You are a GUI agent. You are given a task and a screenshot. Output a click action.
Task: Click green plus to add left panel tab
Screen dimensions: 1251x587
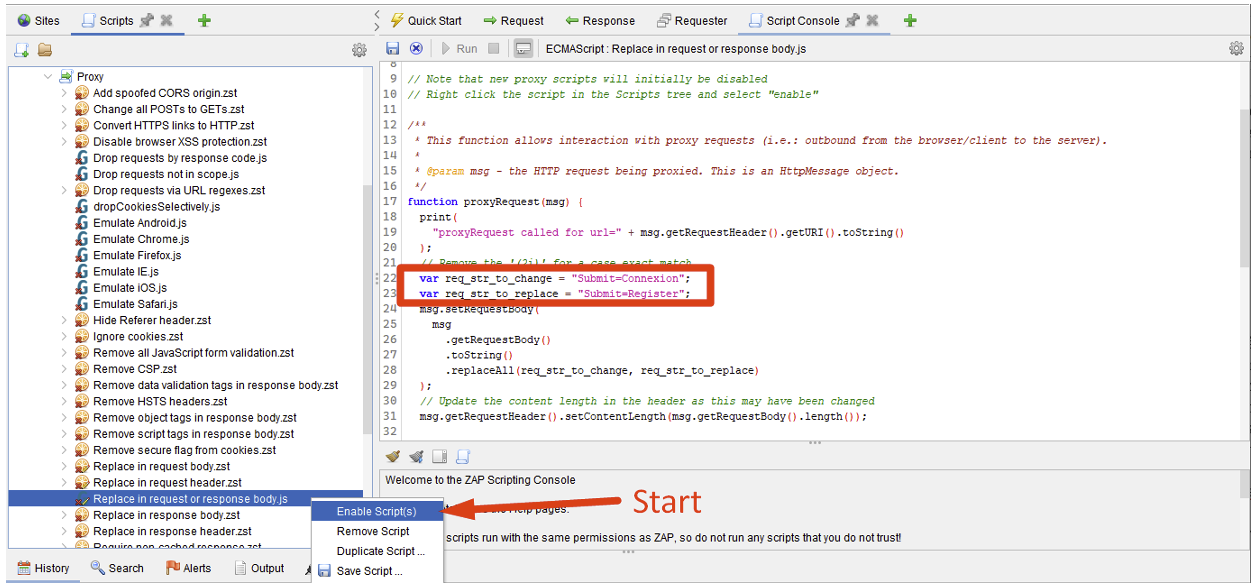pos(204,20)
